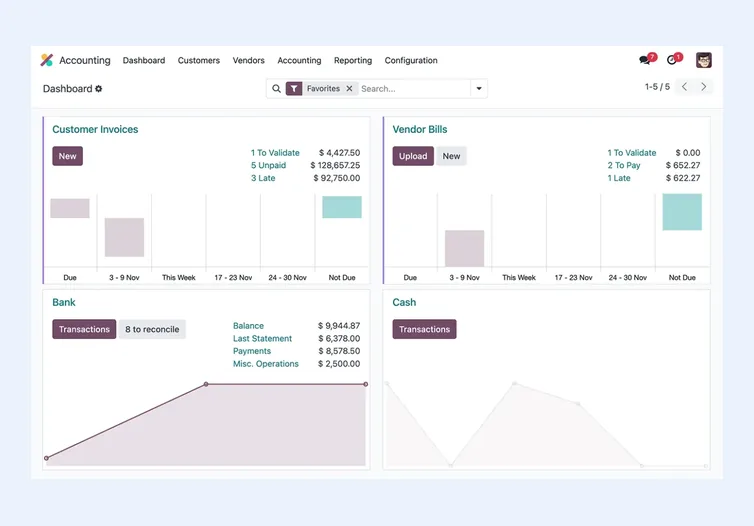Click the Not Due bar in Customer Invoices
Image resolution: width=754 pixels, height=526 pixels.
[342, 207]
